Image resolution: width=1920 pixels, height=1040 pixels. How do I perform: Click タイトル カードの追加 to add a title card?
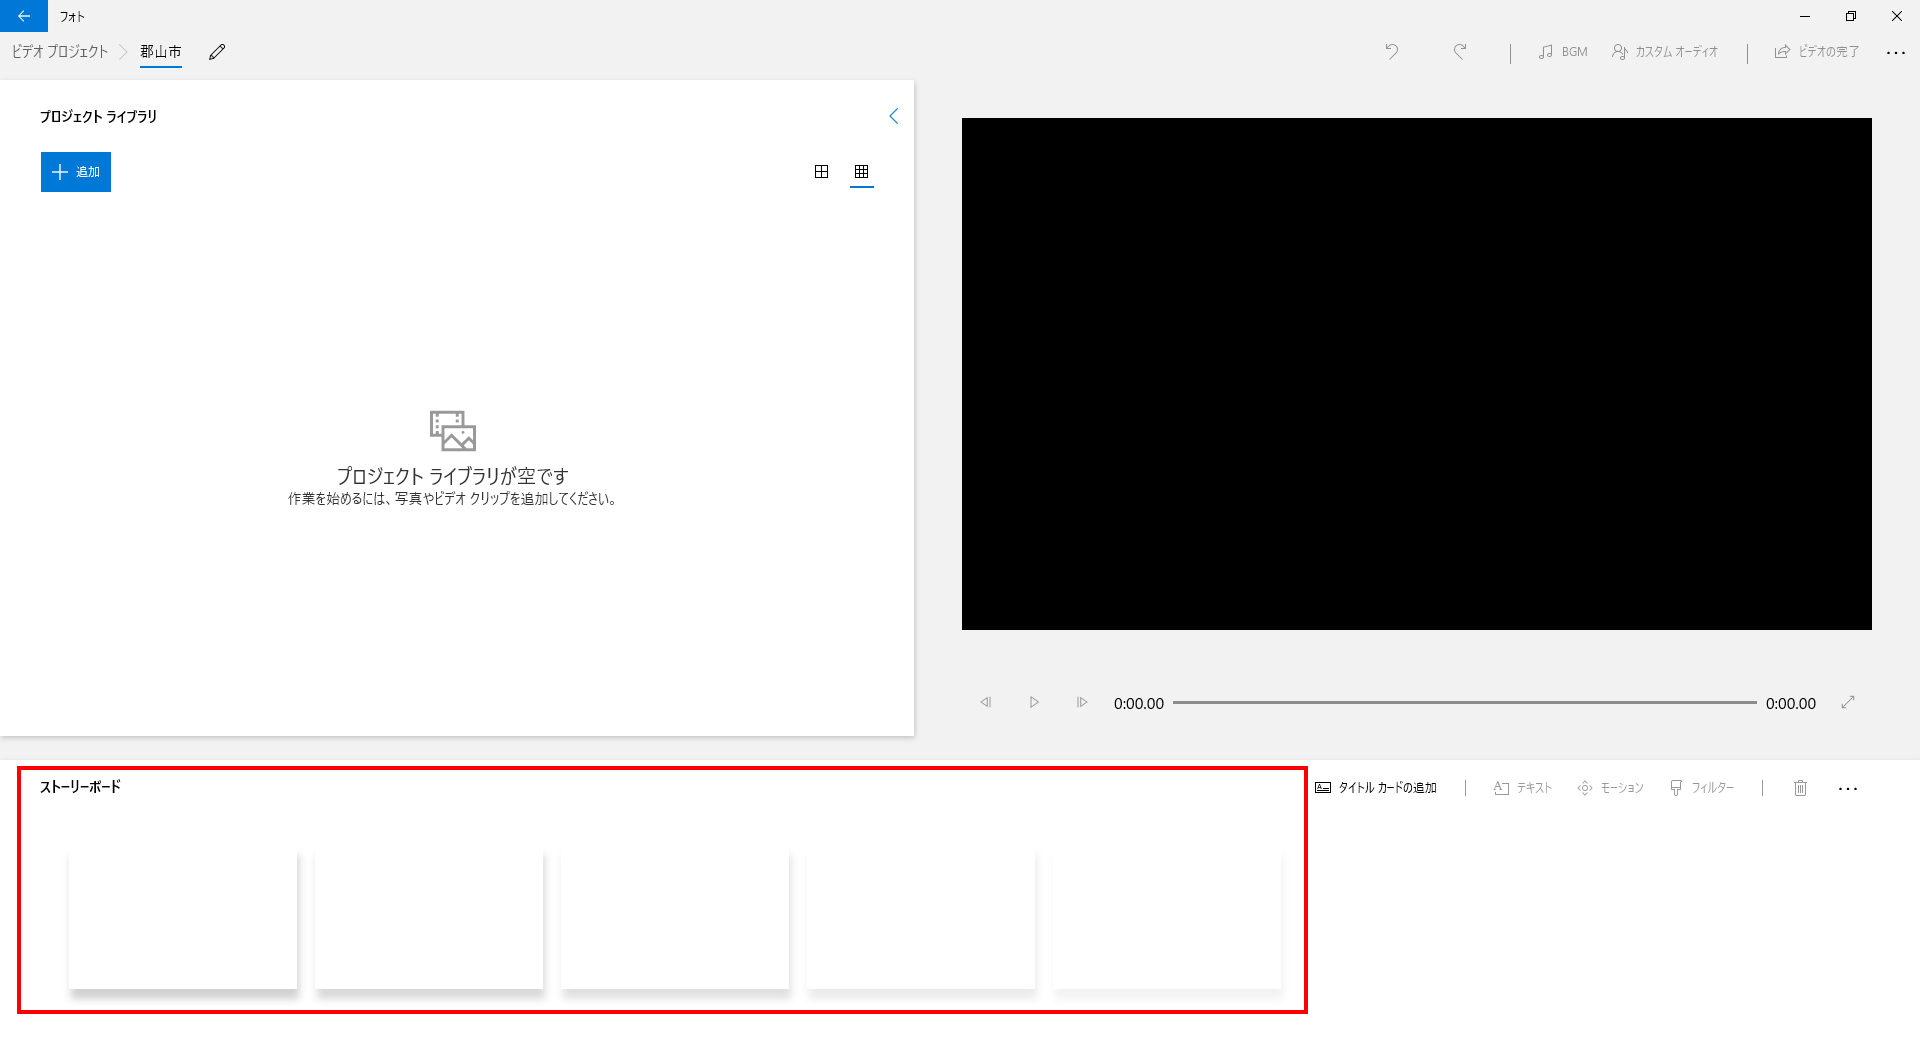pos(1376,788)
